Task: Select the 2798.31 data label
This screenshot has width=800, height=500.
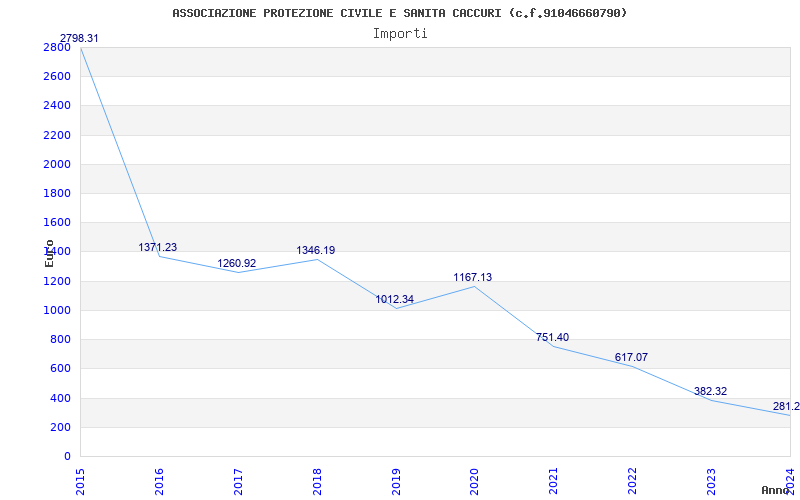Action: (x=80, y=38)
